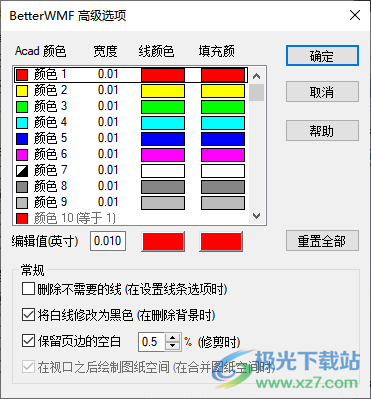Select 颜色 9 light gray line swatch
371x399 pixels.
(163, 203)
